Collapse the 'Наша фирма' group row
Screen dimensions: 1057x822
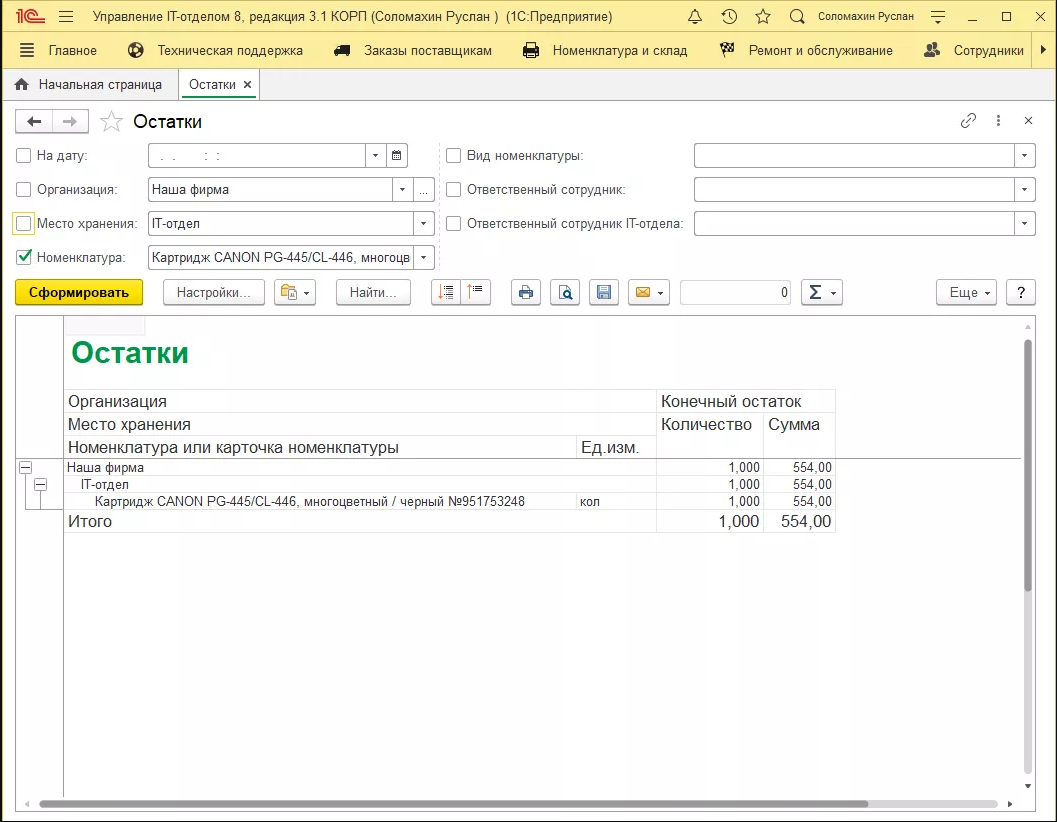click(x=25, y=467)
